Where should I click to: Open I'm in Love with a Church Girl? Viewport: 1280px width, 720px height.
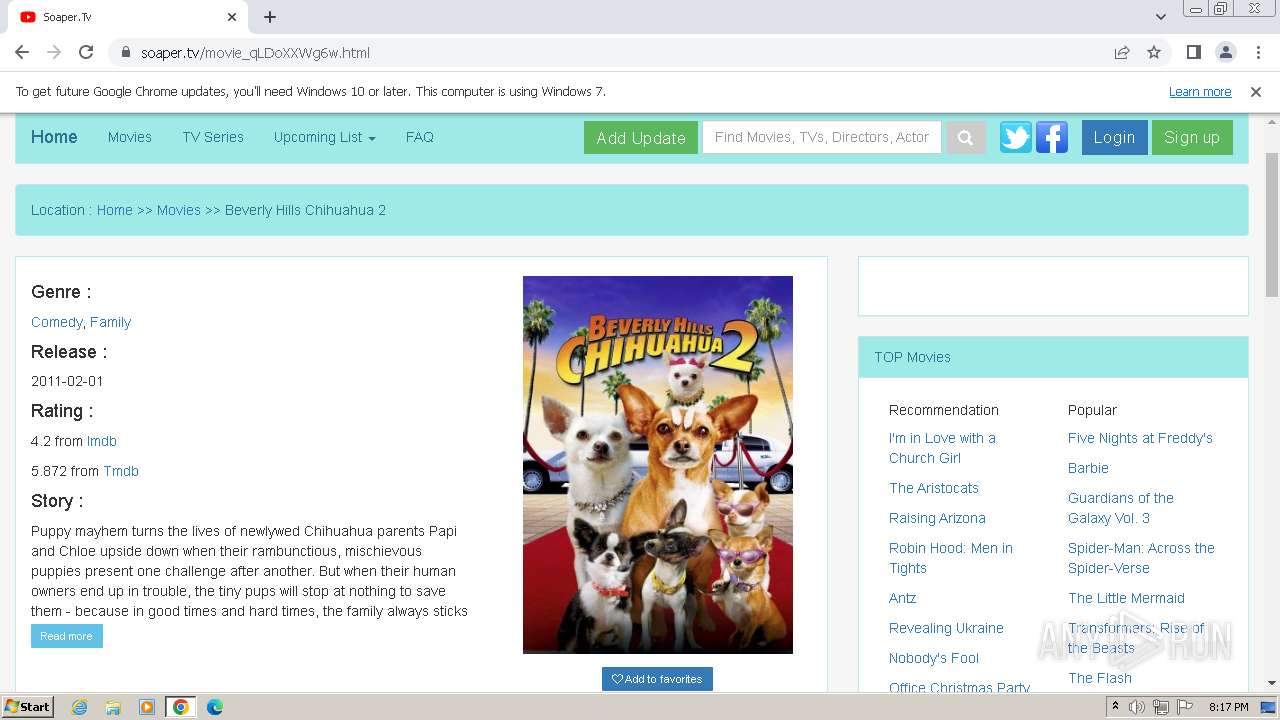pos(942,448)
